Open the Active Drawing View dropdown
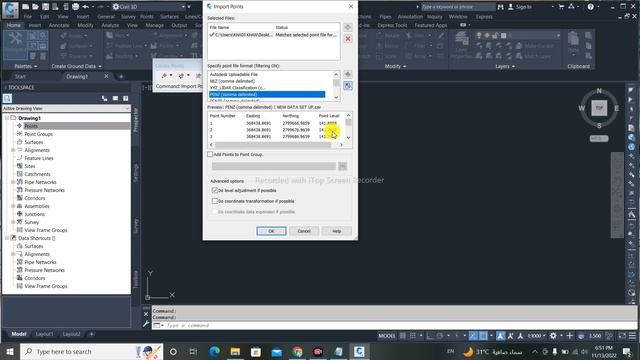640x360 pixels. [x=66, y=109]
